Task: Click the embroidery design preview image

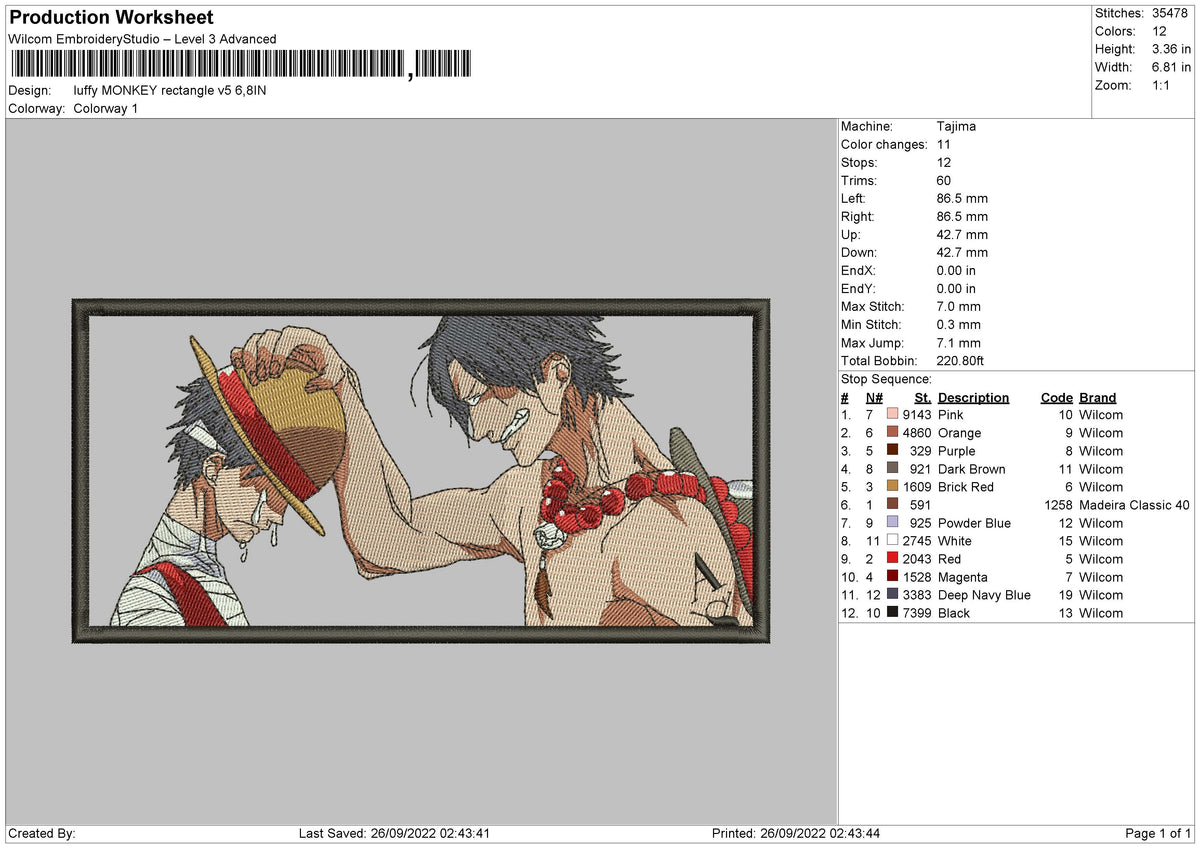Action: [420, 470]
